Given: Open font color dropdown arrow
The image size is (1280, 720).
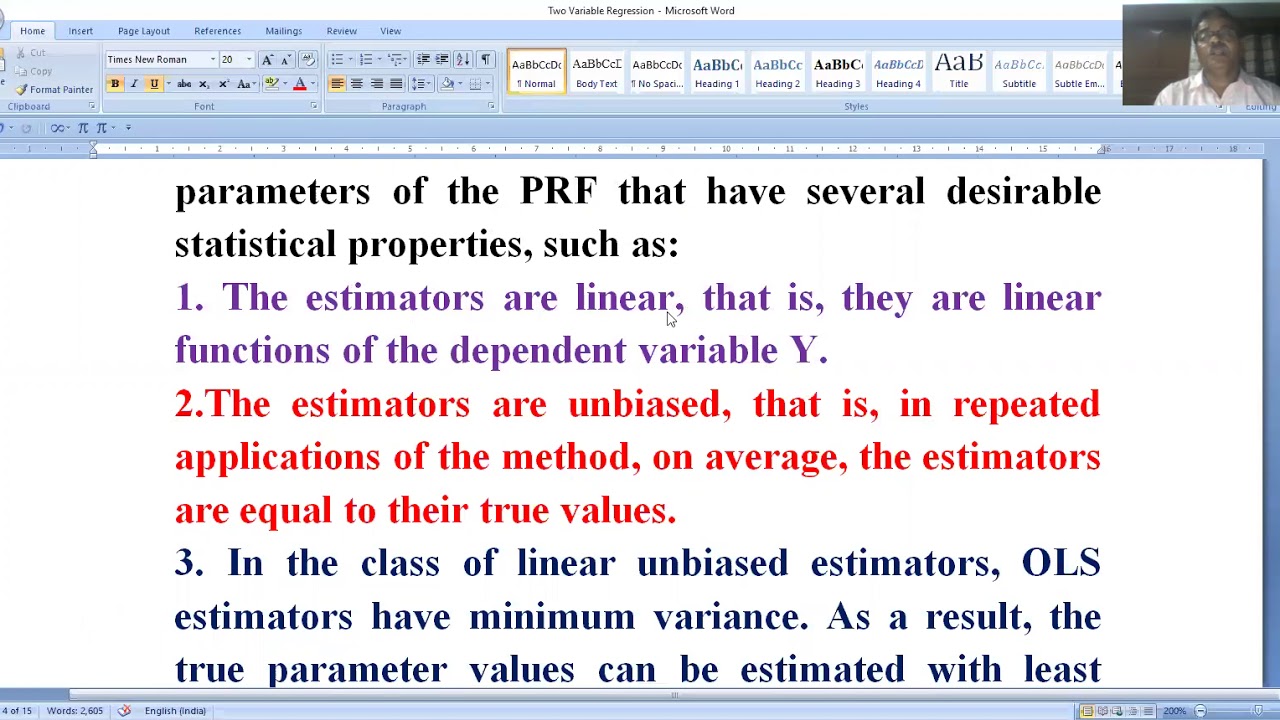Looking at the screenshot, I should click(312, 84).
